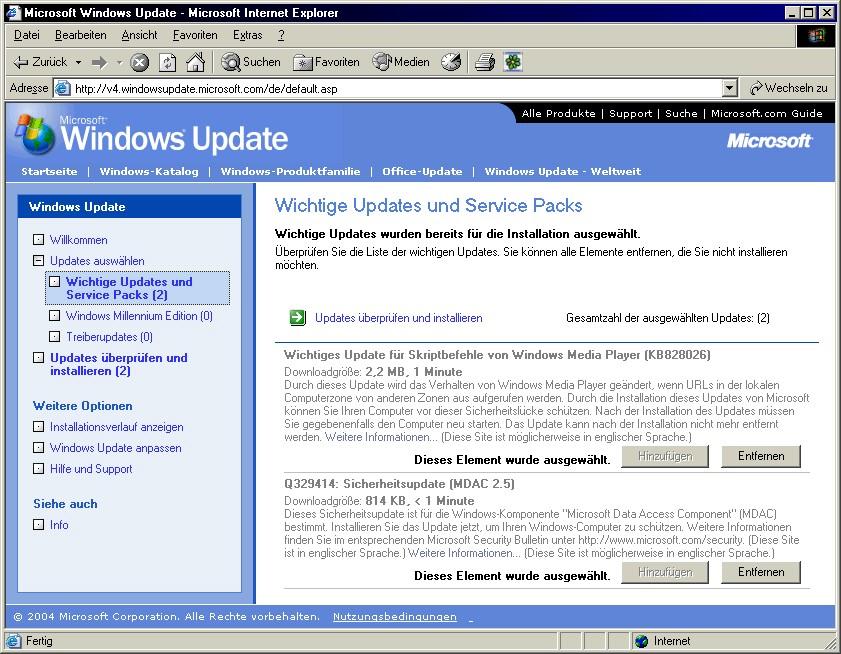
Task: Open the Treiberupdates (0) category
Action: pyautogui.click(x=109, y=337)
